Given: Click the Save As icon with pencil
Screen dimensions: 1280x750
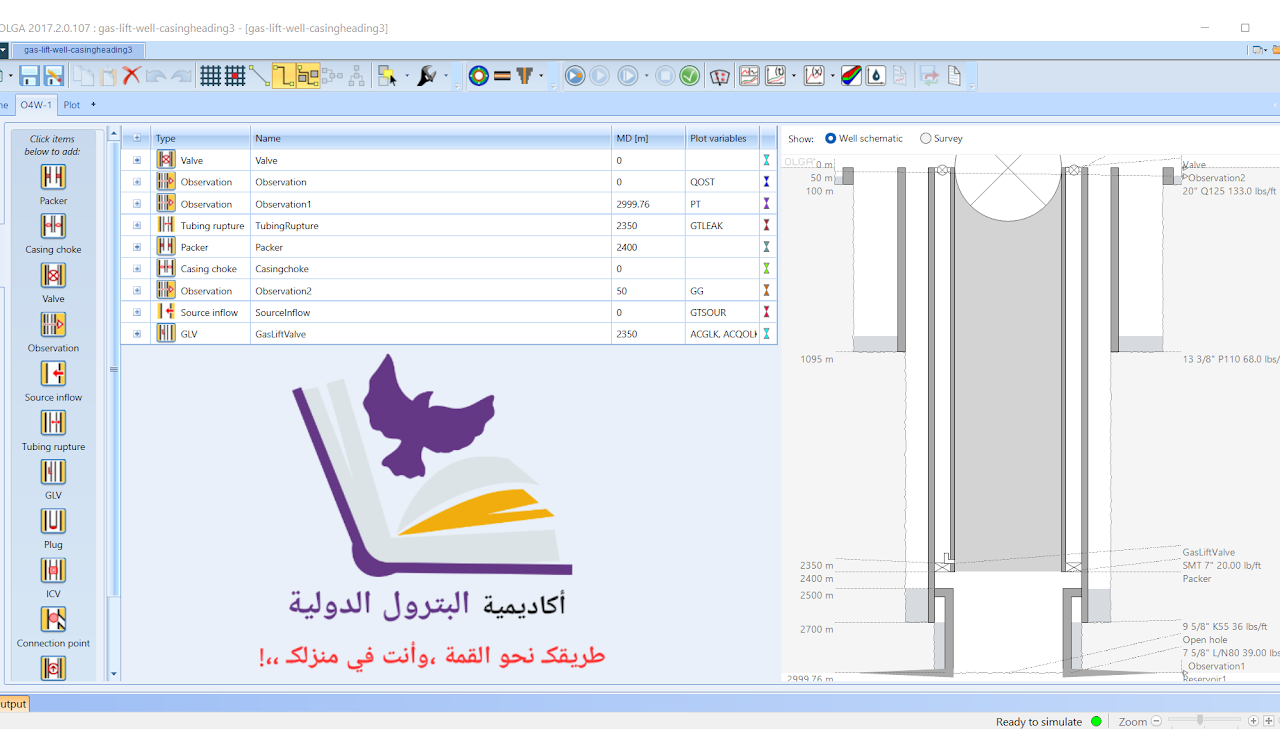Looking at the screenshot, I should 53,76.
